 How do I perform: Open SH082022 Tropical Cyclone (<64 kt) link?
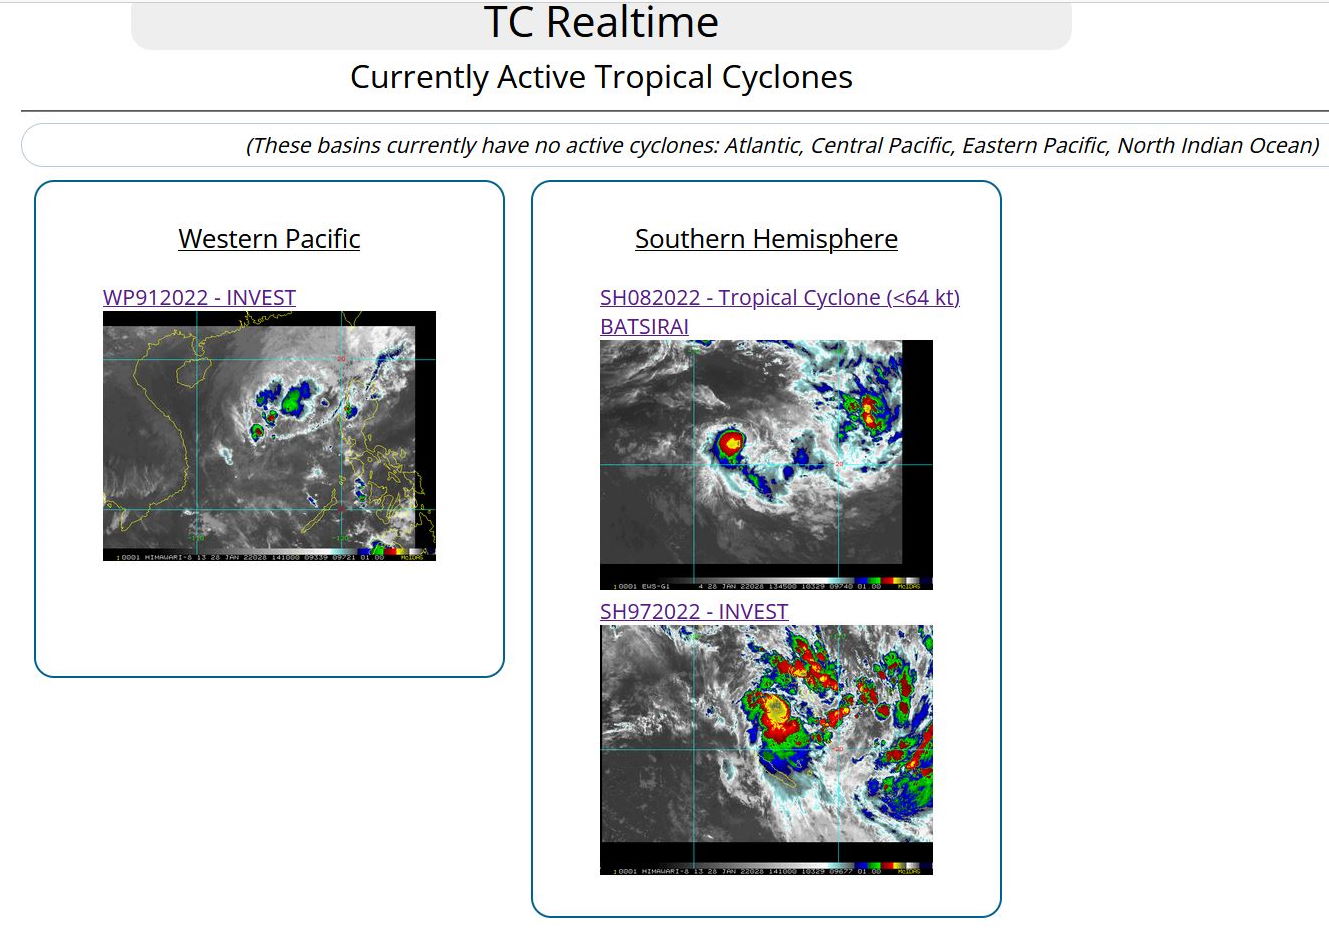(x=780, y=297)
